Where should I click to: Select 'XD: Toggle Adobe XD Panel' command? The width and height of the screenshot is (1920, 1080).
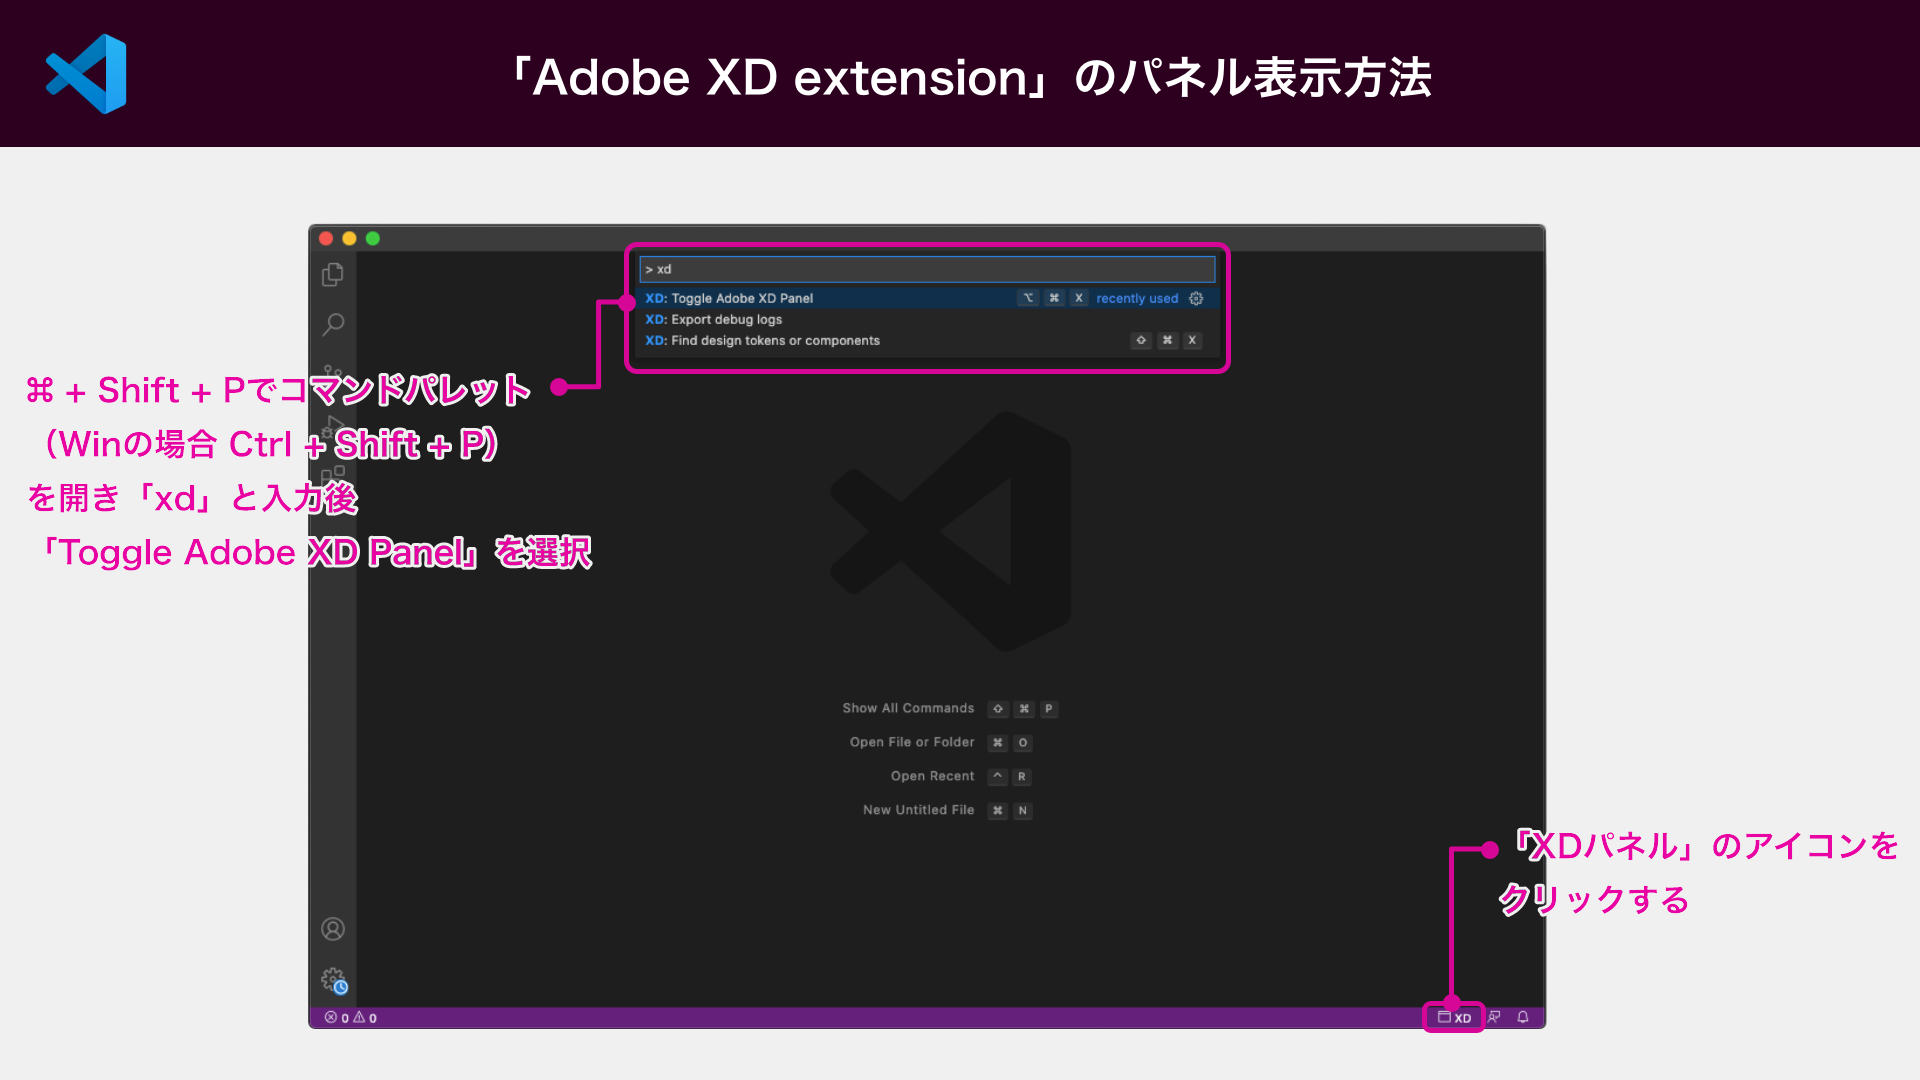coord(927,298)
